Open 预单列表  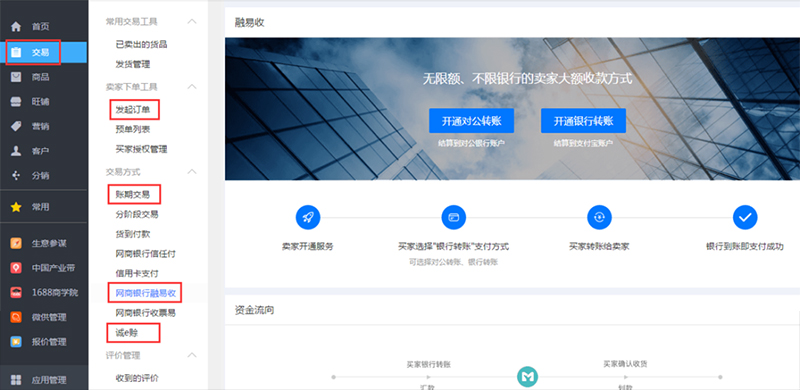point(133,129)
